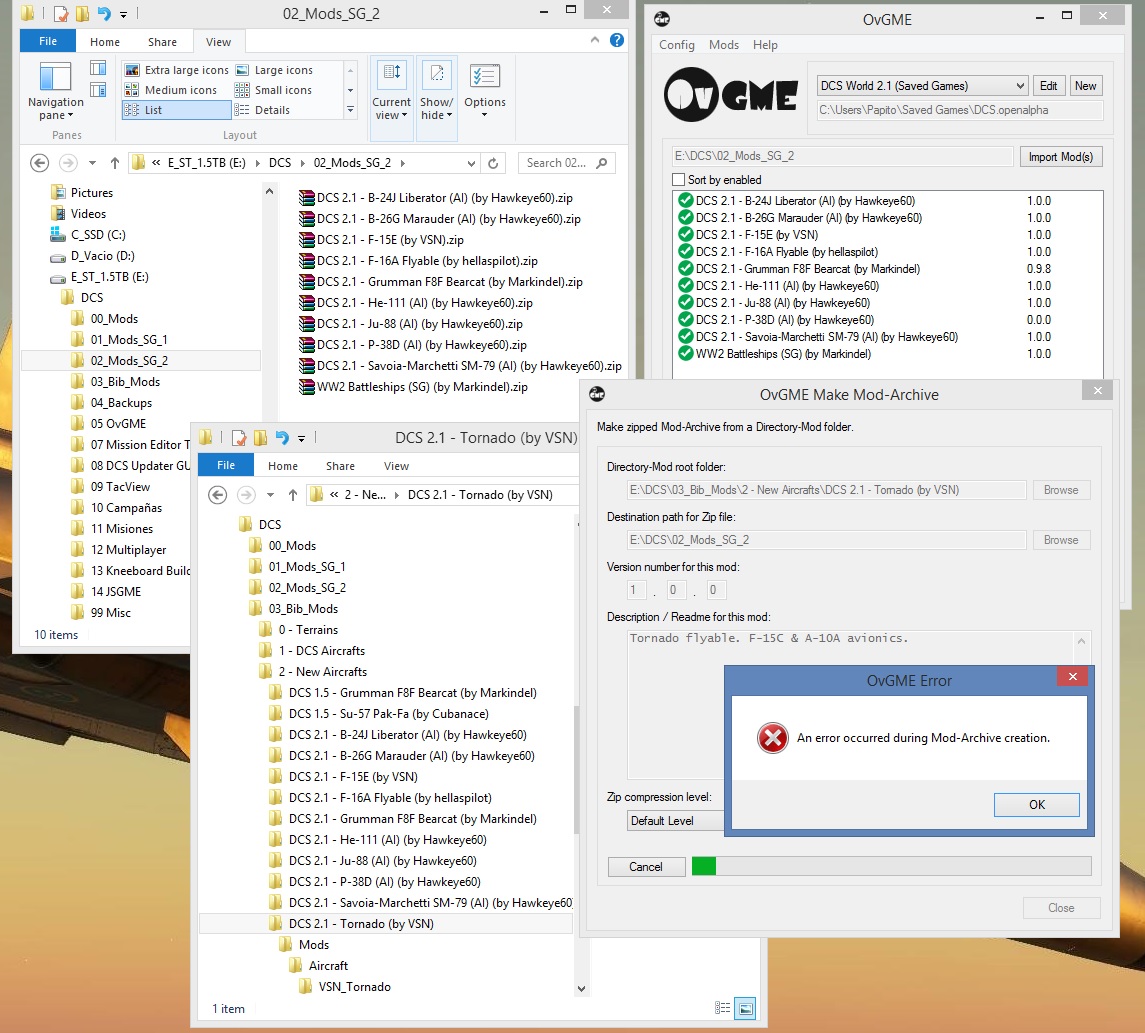Open the ribbon Help question mark icon
Viewport: 1145px width, 1033px height.
(x=617, y=40)
